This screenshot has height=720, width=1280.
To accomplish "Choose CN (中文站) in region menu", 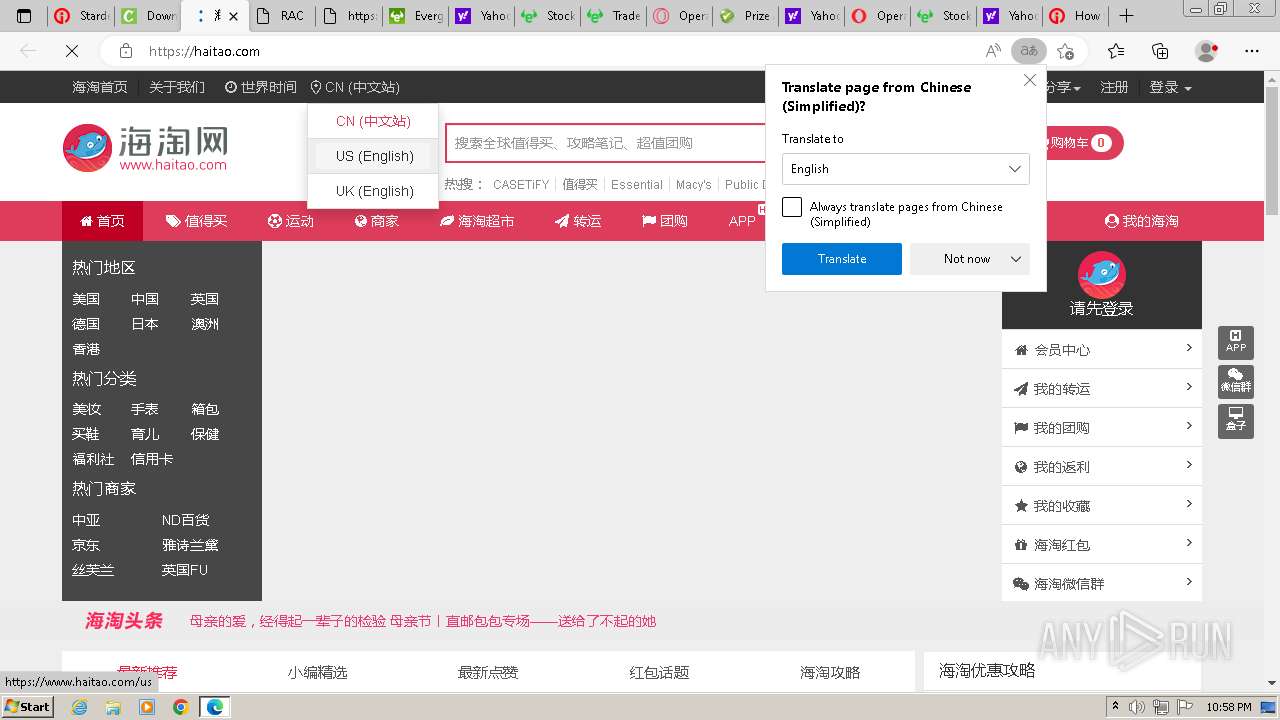I will click(x=373, y=121).
